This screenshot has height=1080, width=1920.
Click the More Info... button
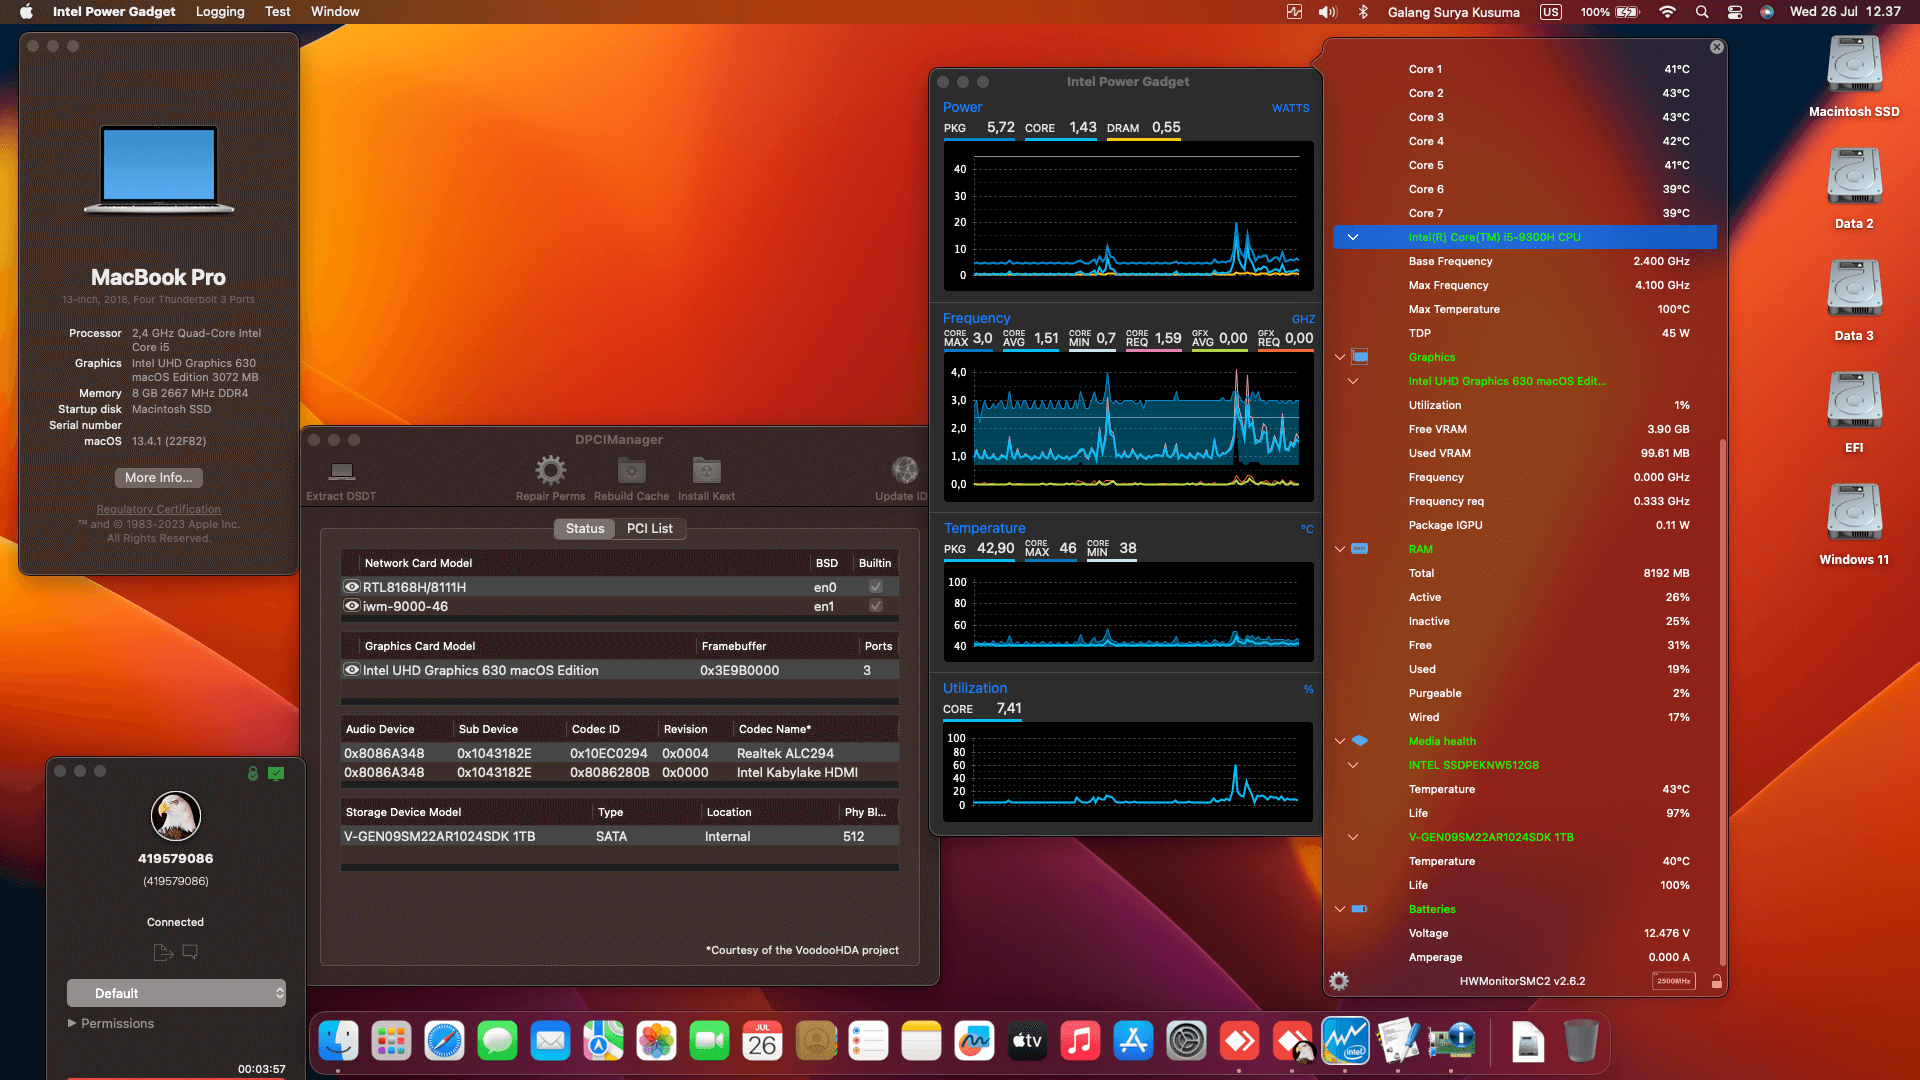click(157, 477)
